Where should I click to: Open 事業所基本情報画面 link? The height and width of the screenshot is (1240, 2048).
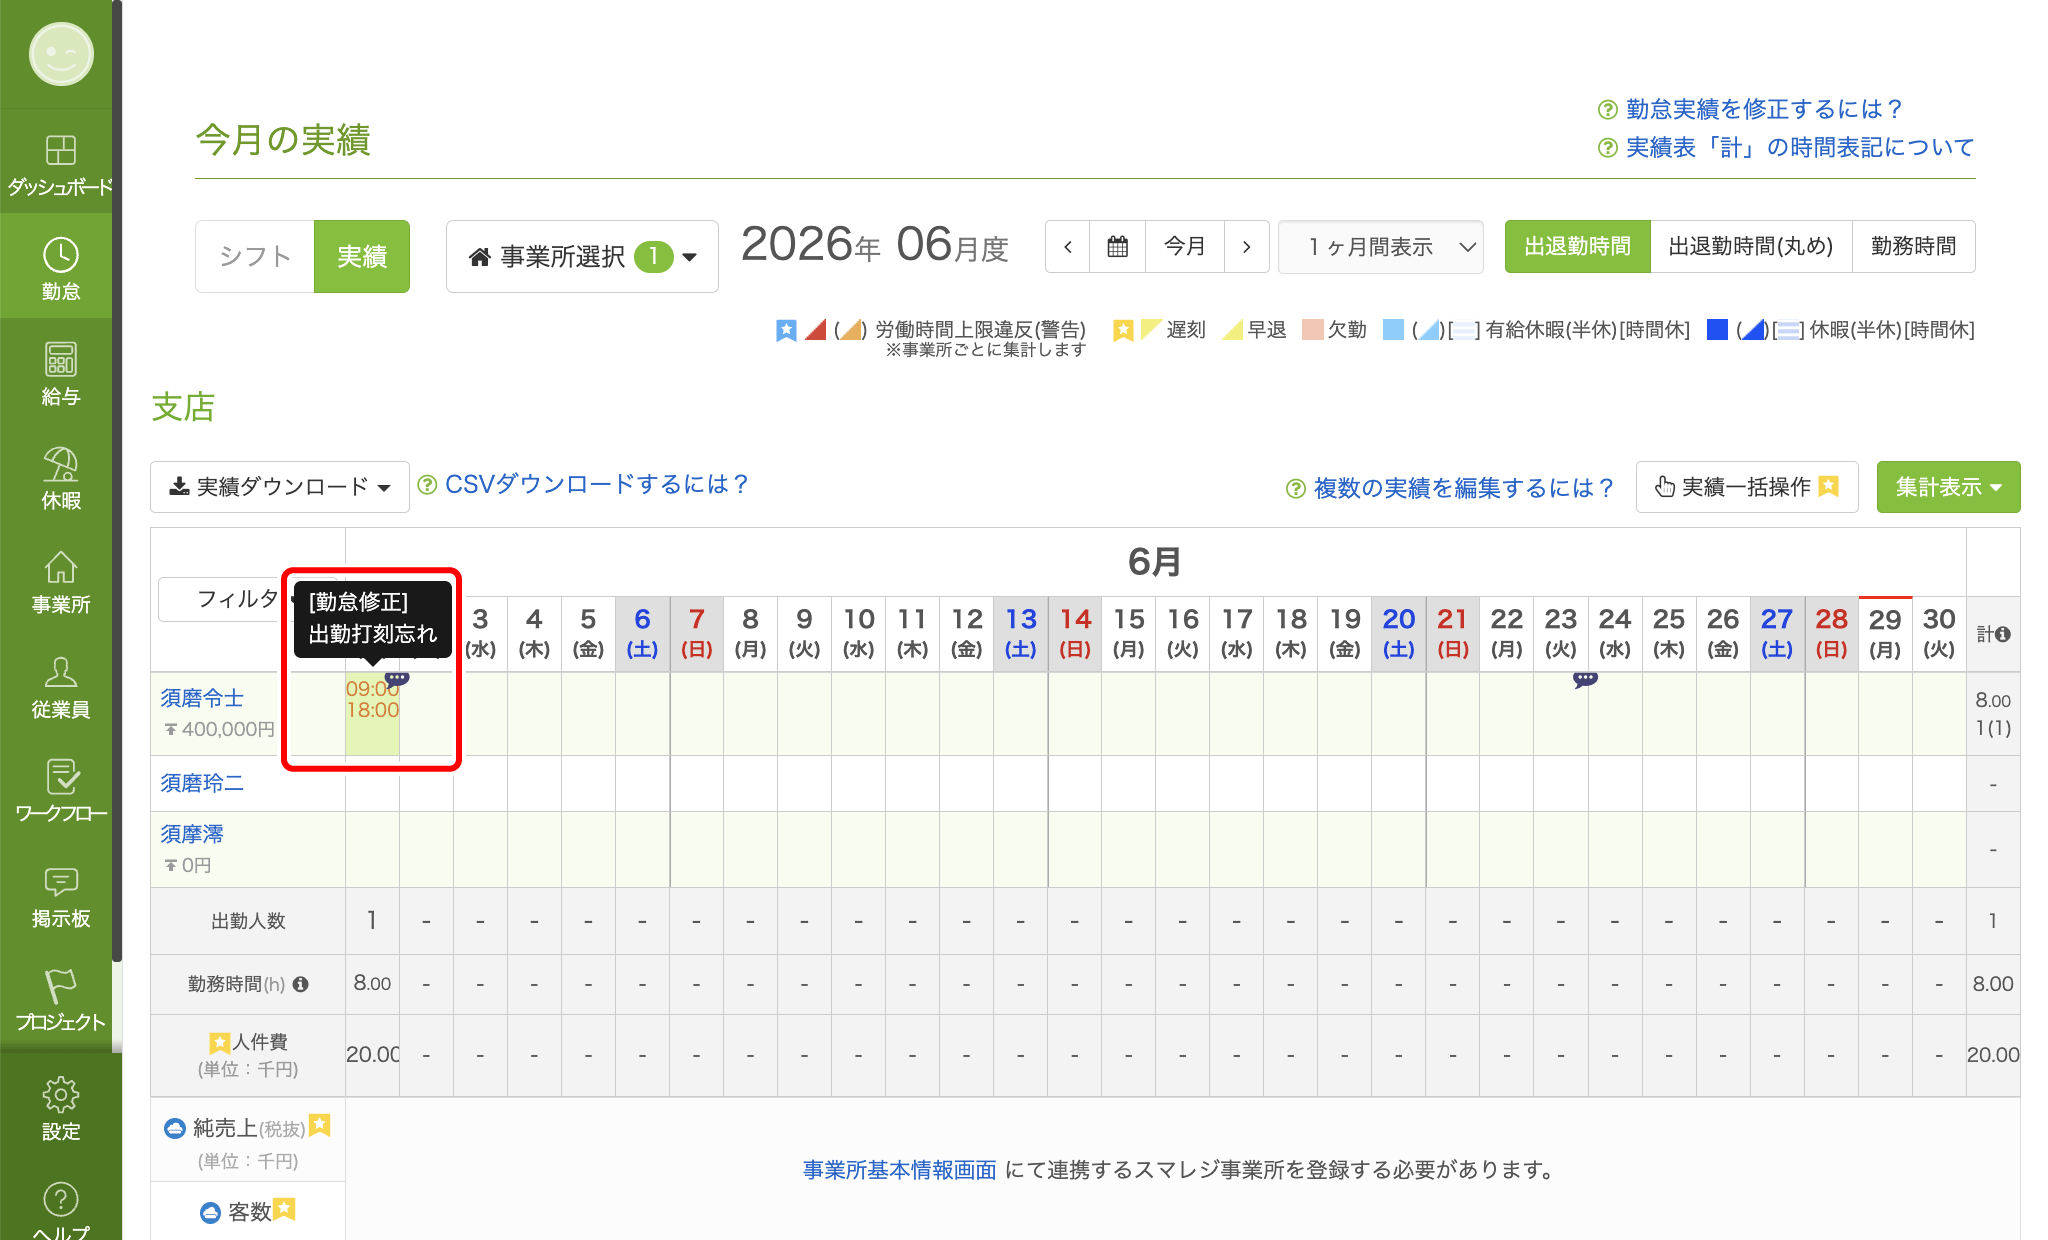click(x=900, y=1170)
